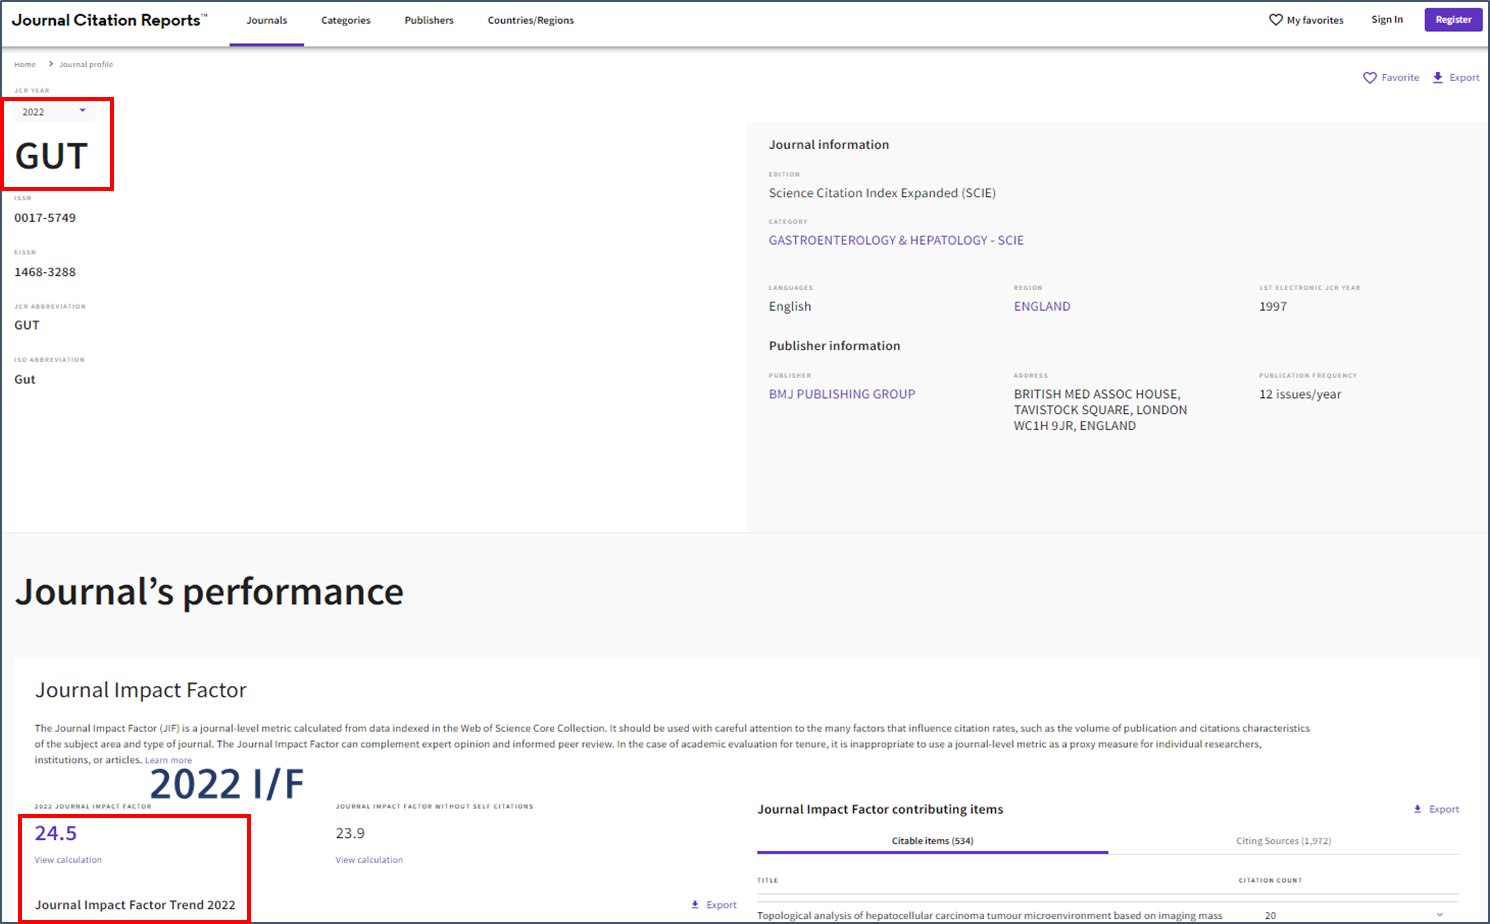Click the ISSN value 0017-5749
The height and width of the screenshot is (924, 1490).
pos(45,217)
